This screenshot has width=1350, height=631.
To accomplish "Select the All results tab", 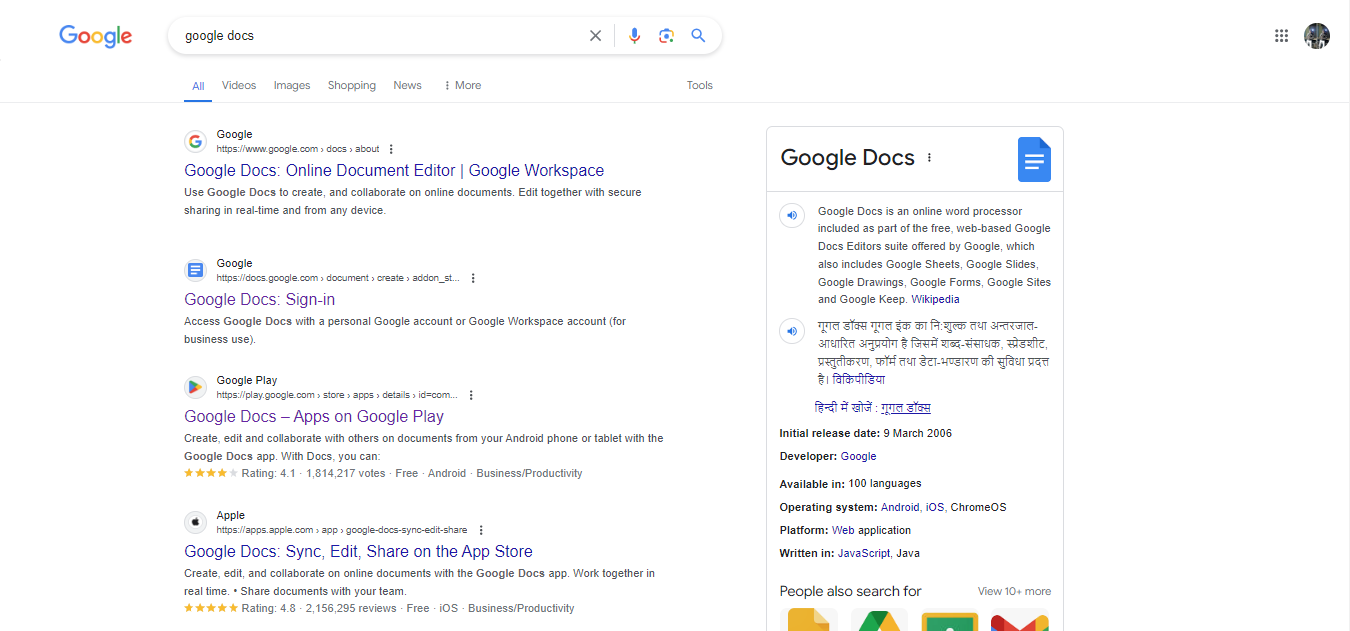I will coord(198,86).
